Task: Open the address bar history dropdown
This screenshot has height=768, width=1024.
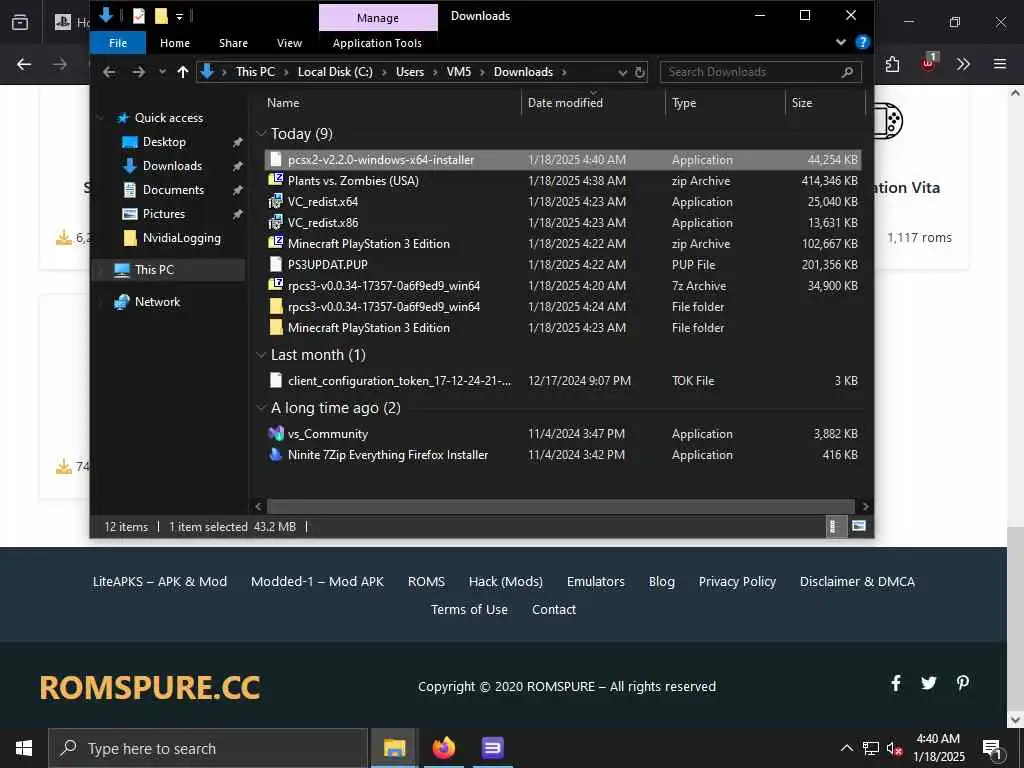Action: (x=622, y=72)
